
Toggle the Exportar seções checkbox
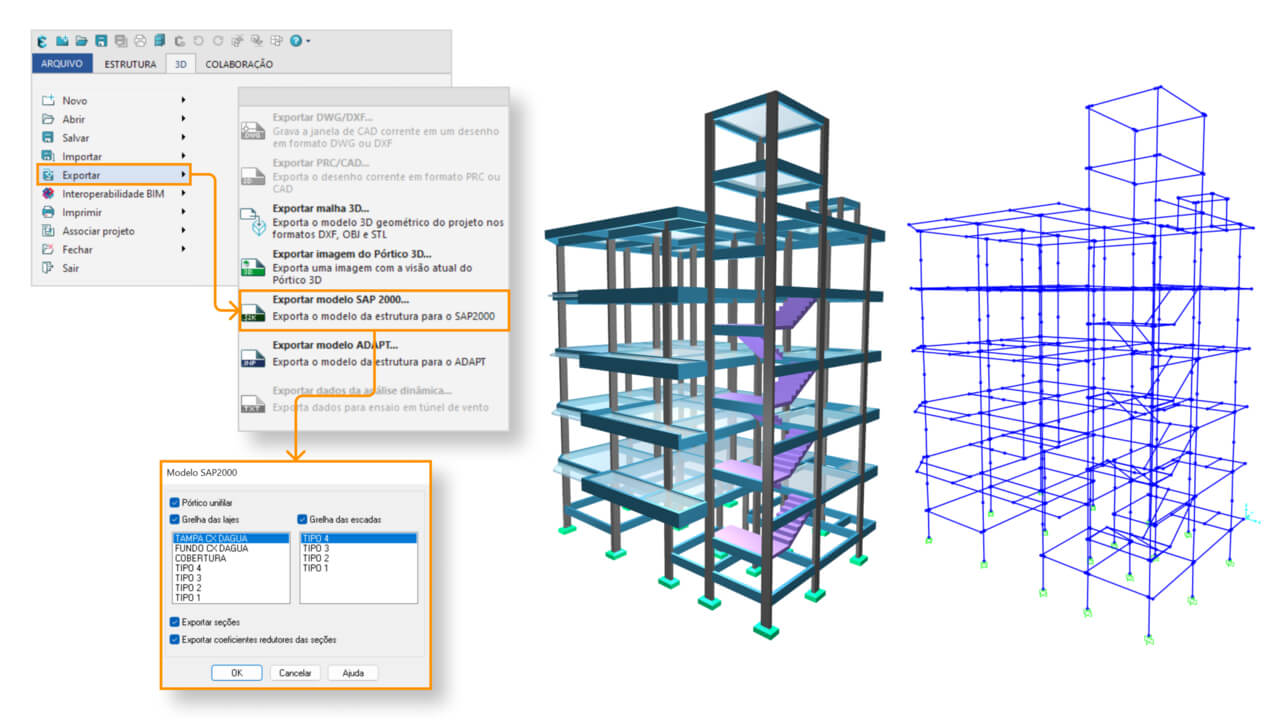176,622
